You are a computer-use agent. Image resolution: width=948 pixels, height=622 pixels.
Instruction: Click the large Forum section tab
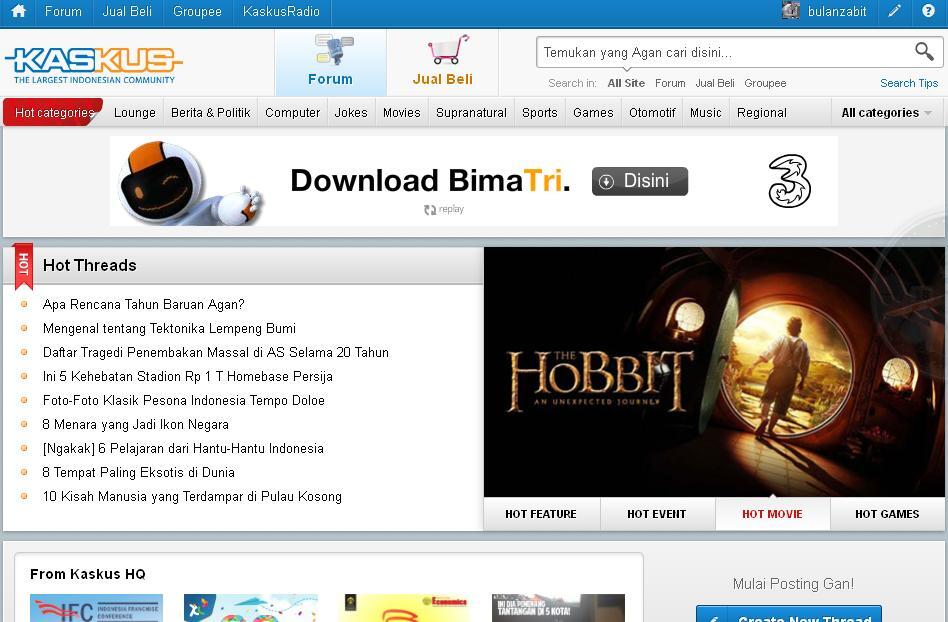pos(331,62)
